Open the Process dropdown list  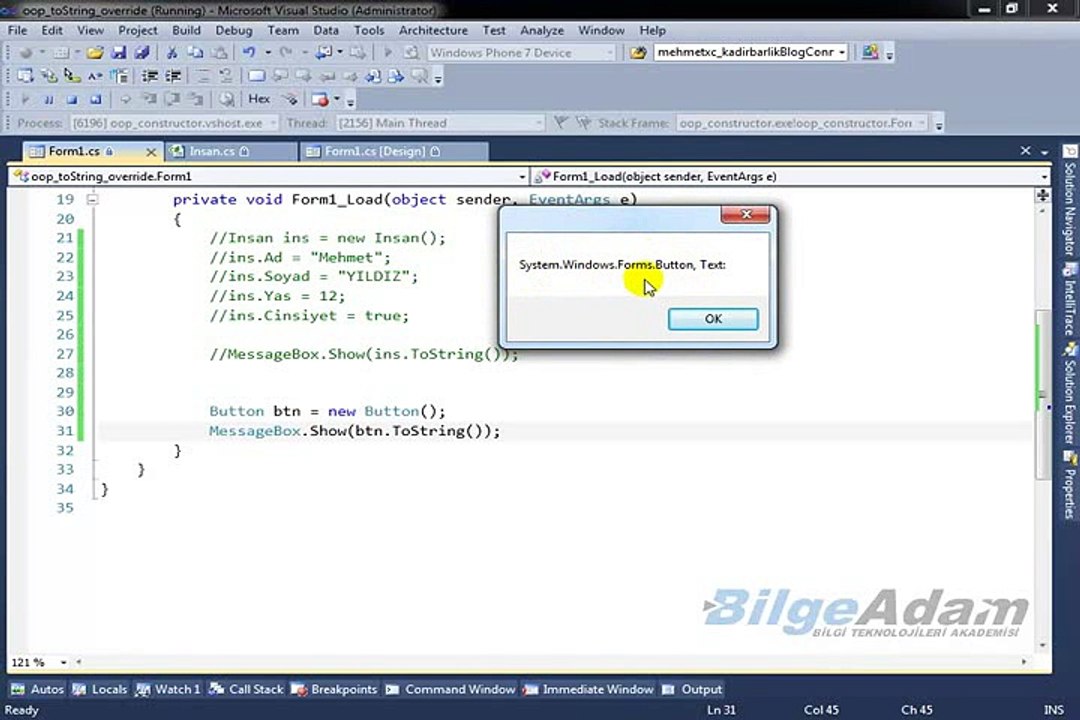pyautogui.click(x=273, y=123)
